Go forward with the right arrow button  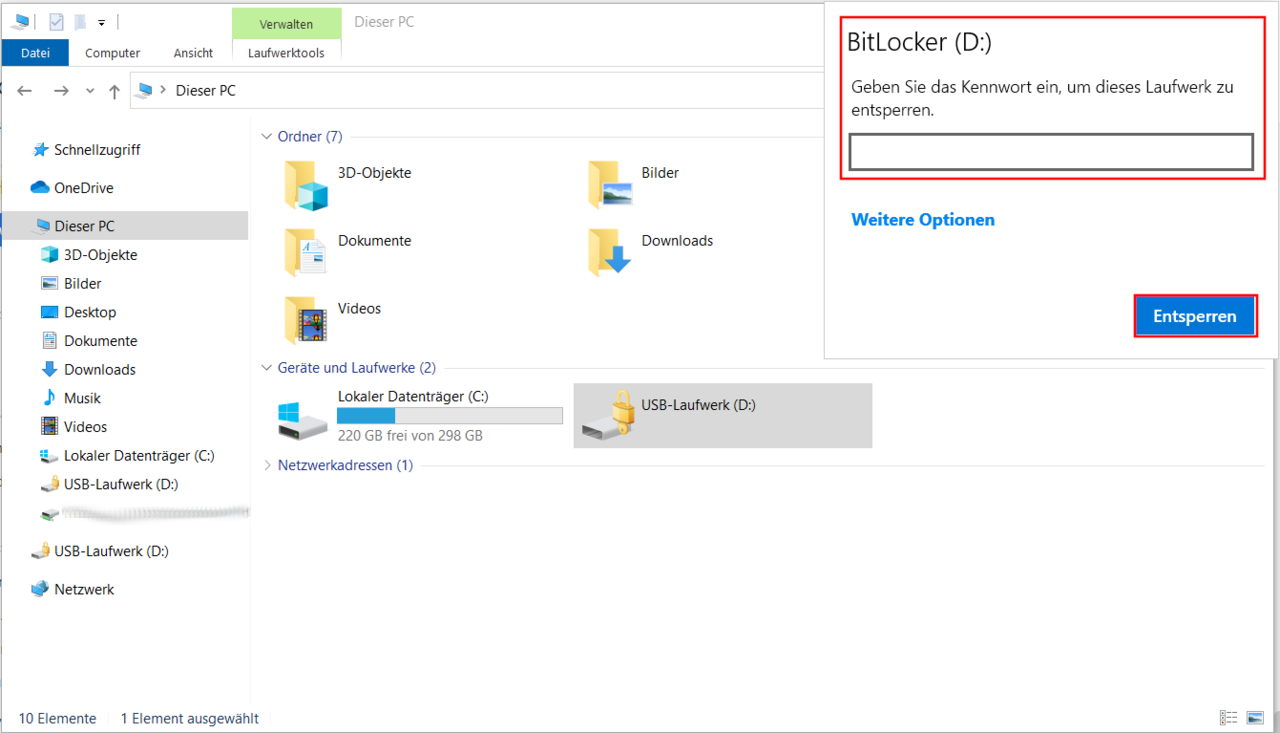tap(61, 91)
